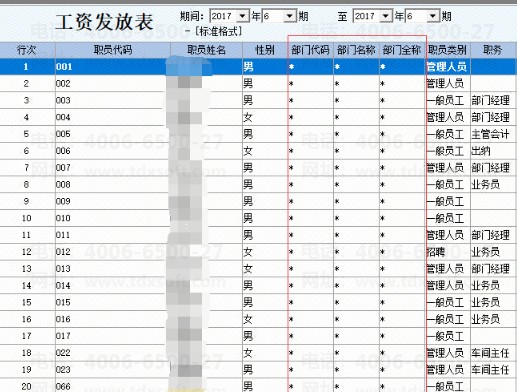Click the 部门代码 column header
517x392 pixels.
point(310,50)
